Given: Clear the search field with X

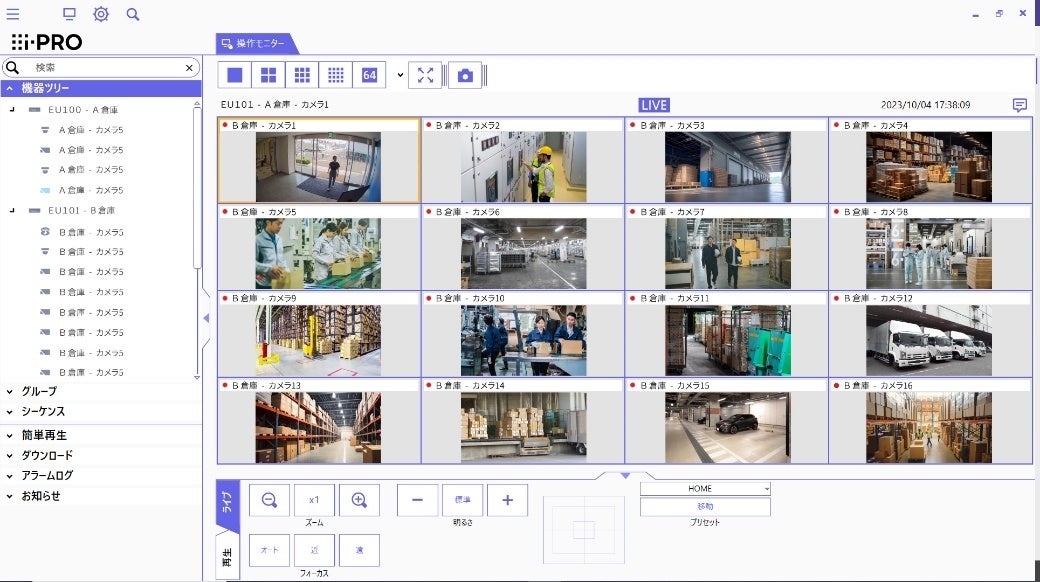Looking at the screenshot, I should click(x=189, y=68).
